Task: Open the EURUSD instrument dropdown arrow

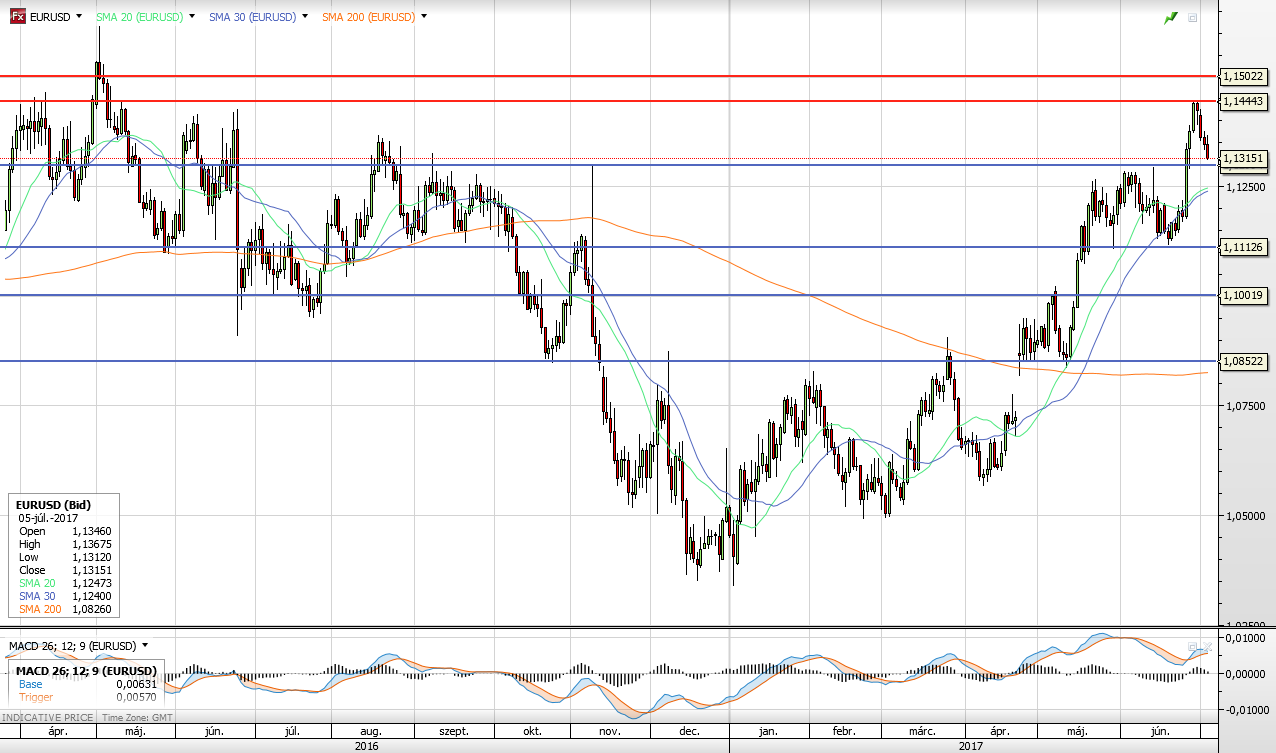Action: [x=79, y=17]
